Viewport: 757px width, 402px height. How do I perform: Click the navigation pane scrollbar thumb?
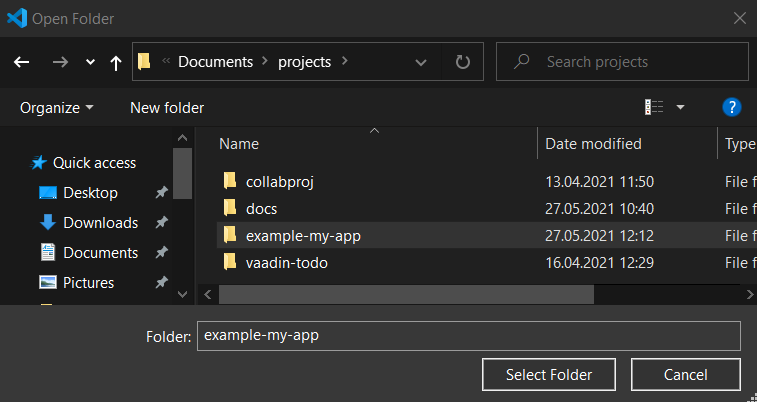(182, 174)
